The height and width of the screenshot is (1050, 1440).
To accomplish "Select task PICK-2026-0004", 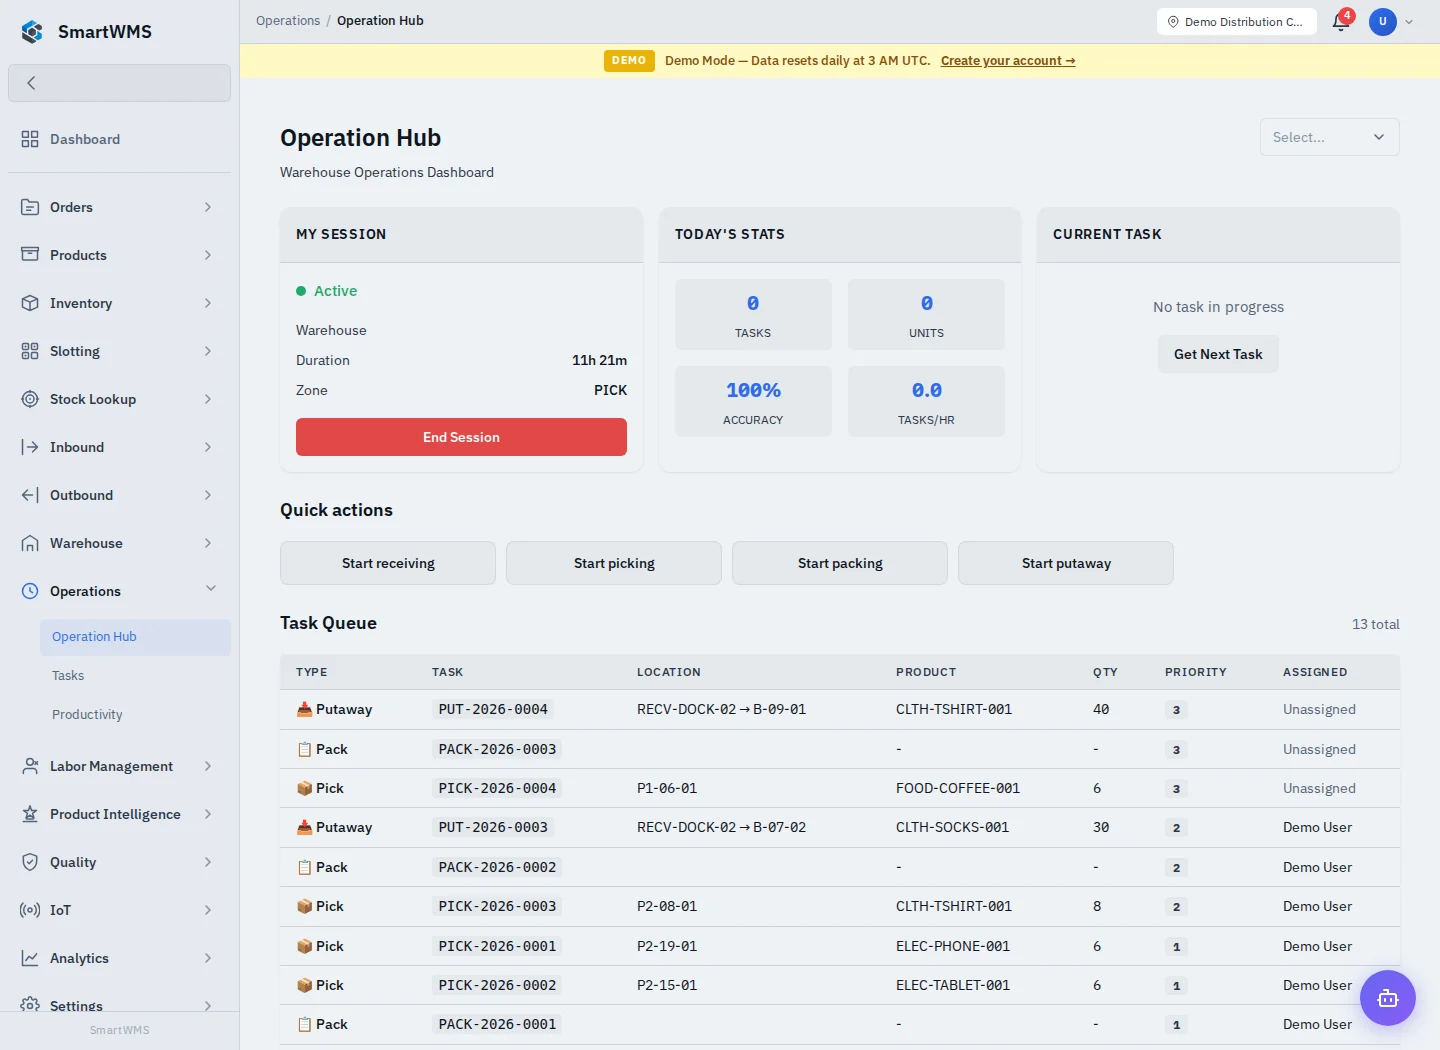I will coord(497,788).
